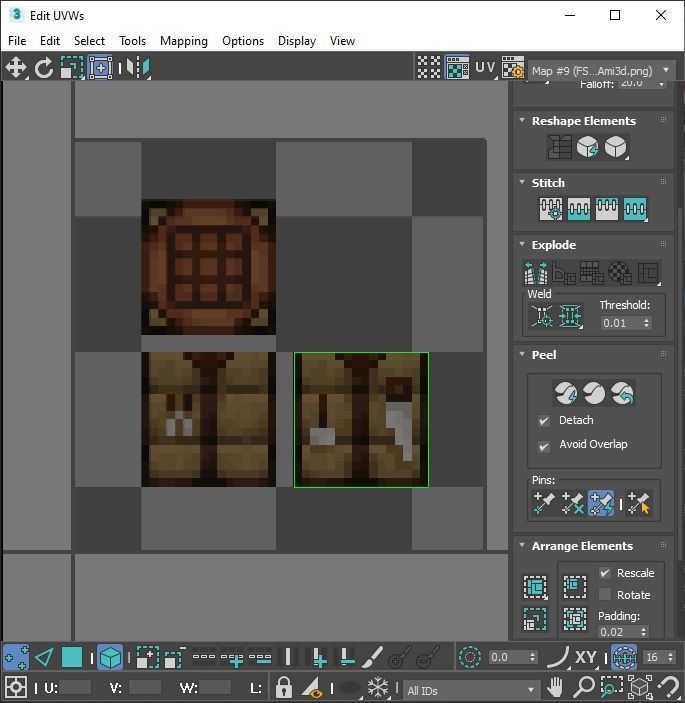Image resolution: width=685 pixels, height=703 pixels.
Task: Open the Select menu
Action: tap(89, 41)
